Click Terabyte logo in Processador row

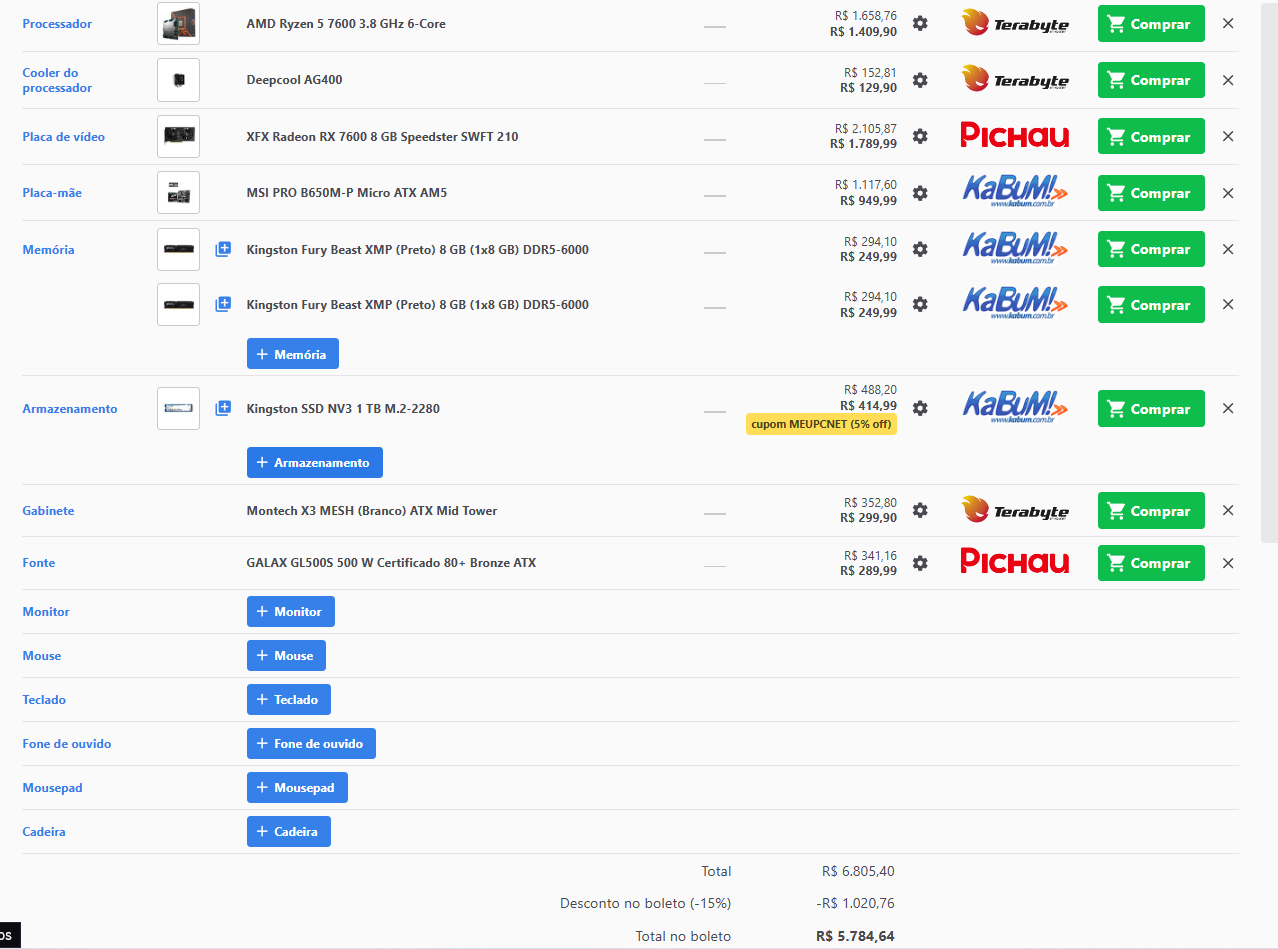[x=1015, y=23]
